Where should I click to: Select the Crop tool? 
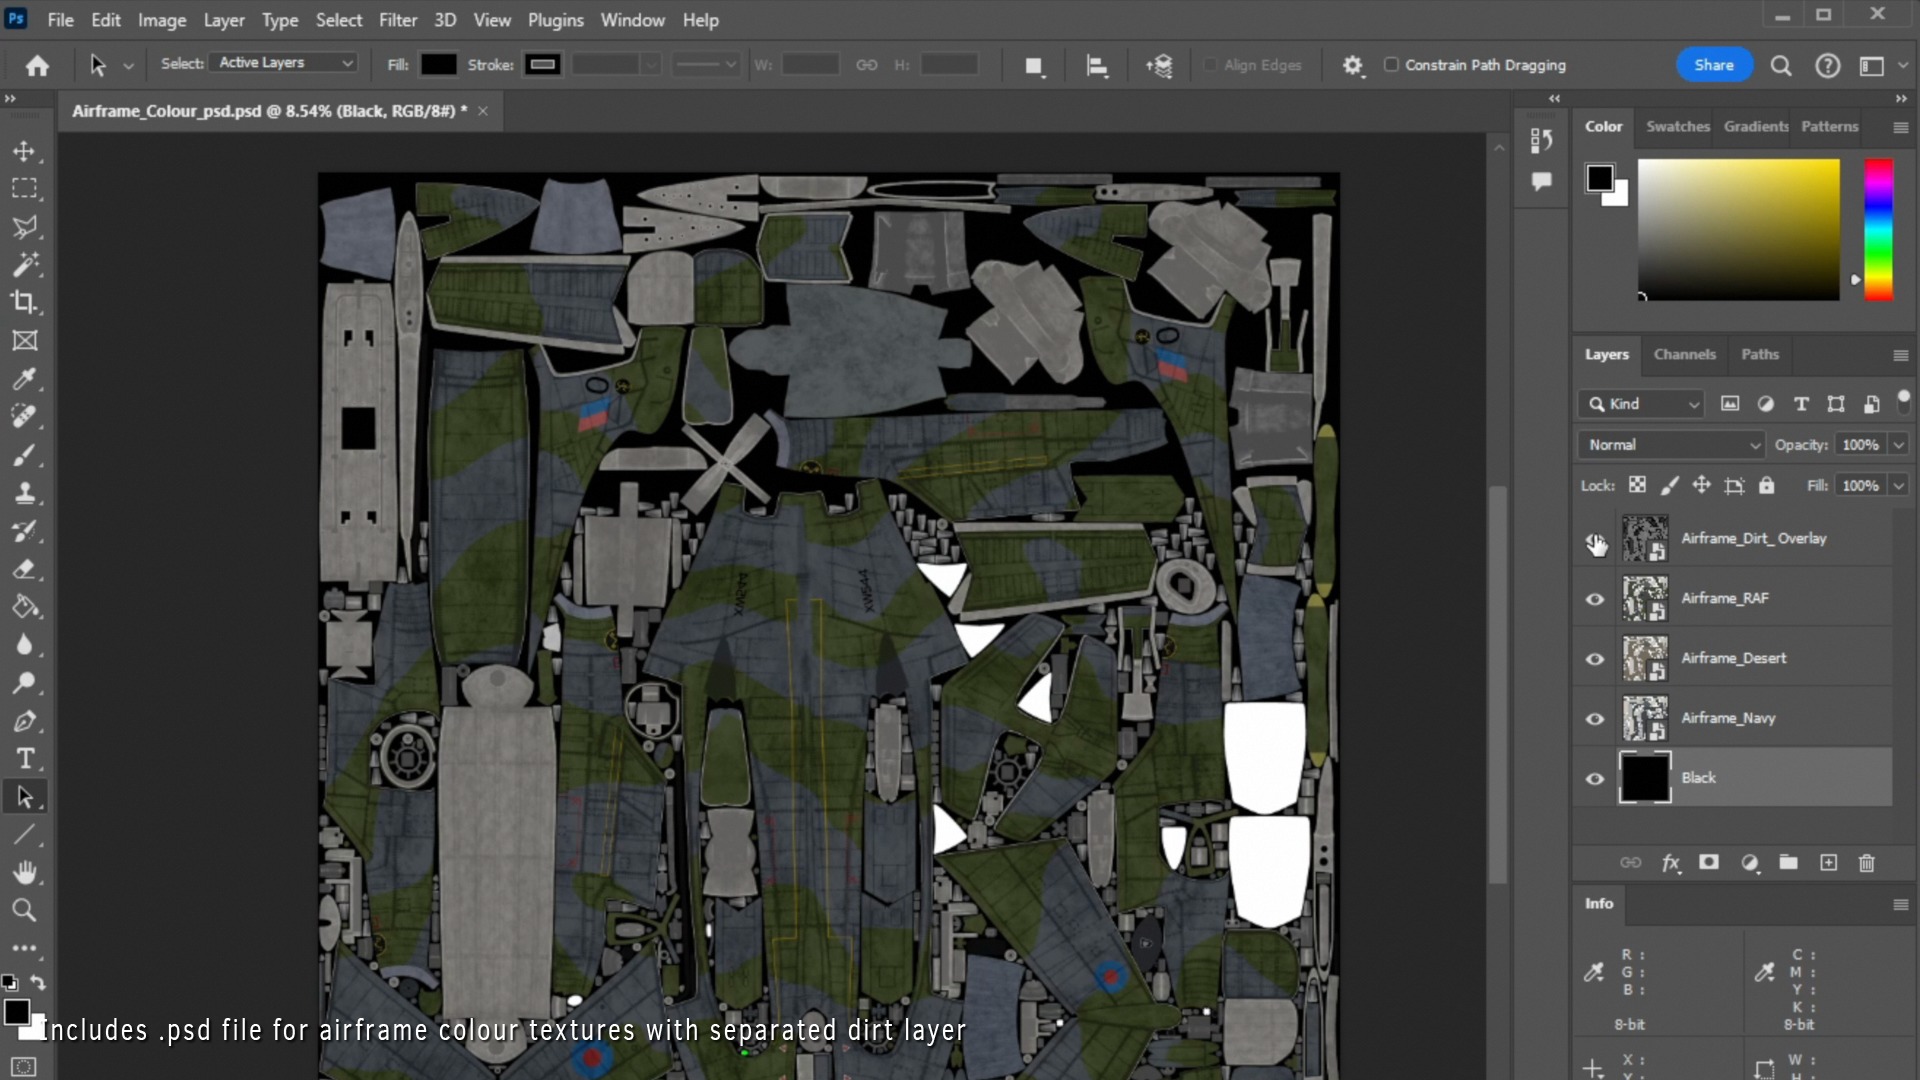[x=24, y=302]
